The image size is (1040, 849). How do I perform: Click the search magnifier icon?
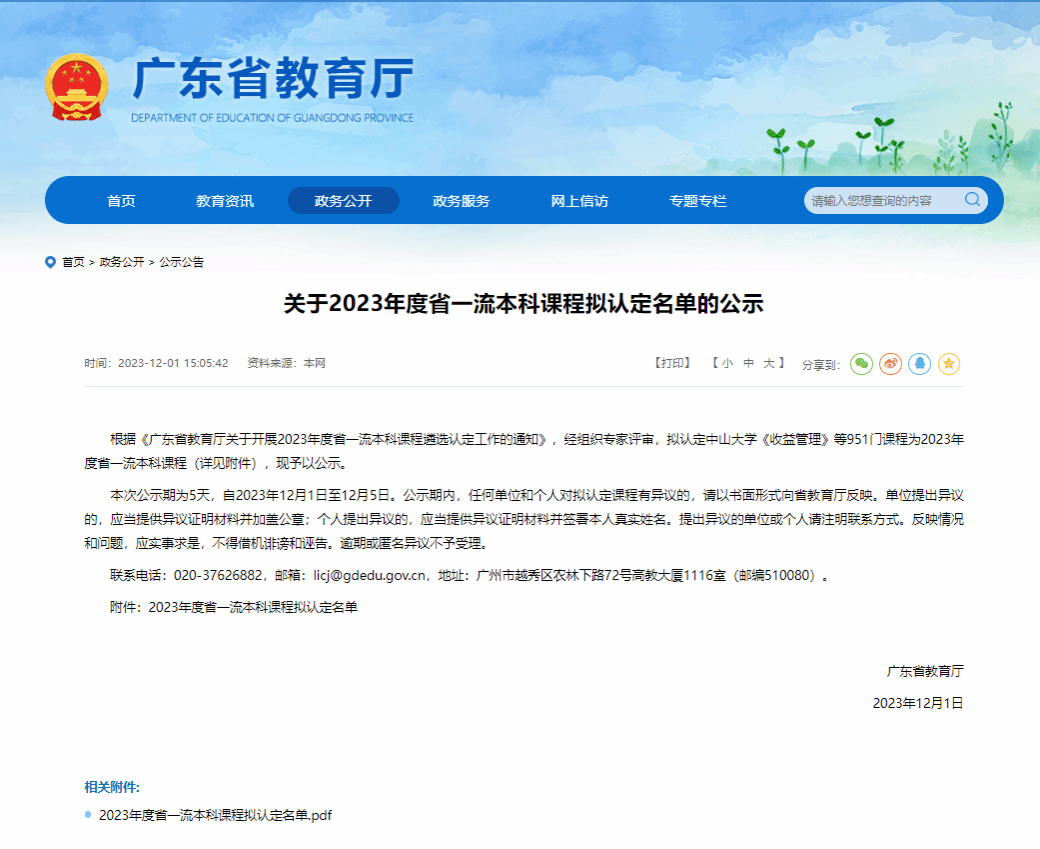pyautogui.click(x=972, y=200)
